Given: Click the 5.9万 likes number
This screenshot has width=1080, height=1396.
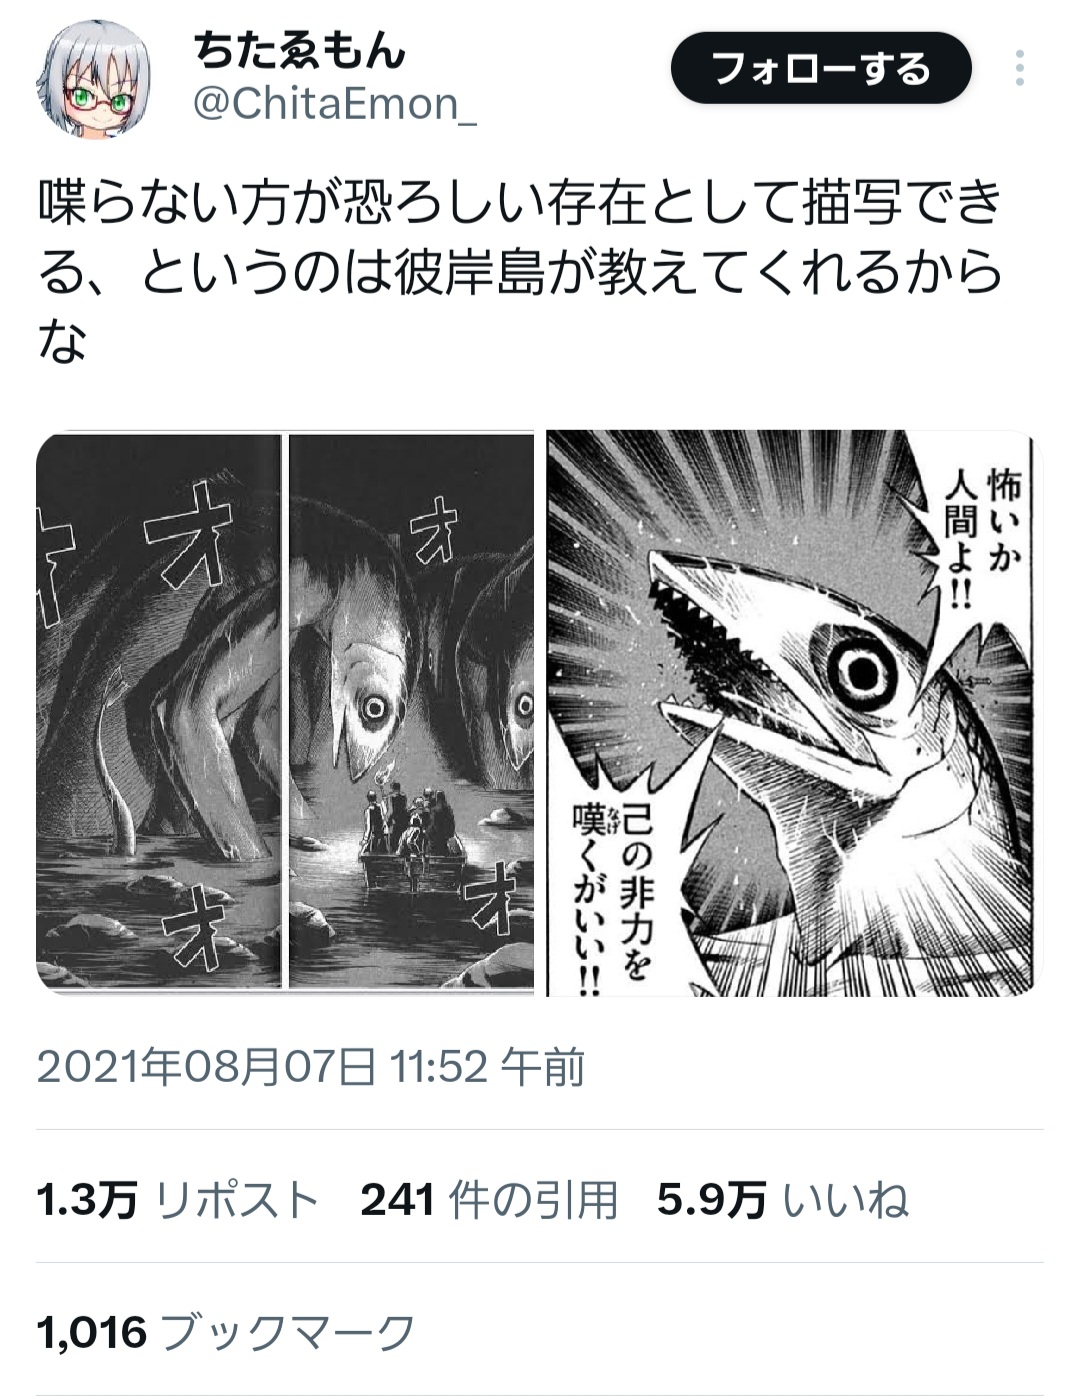Looking at the screenshot, I should [712, 1200].
